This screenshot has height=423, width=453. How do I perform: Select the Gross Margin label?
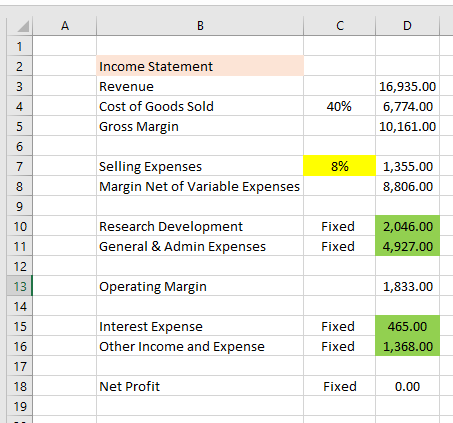tap(200, 126)
